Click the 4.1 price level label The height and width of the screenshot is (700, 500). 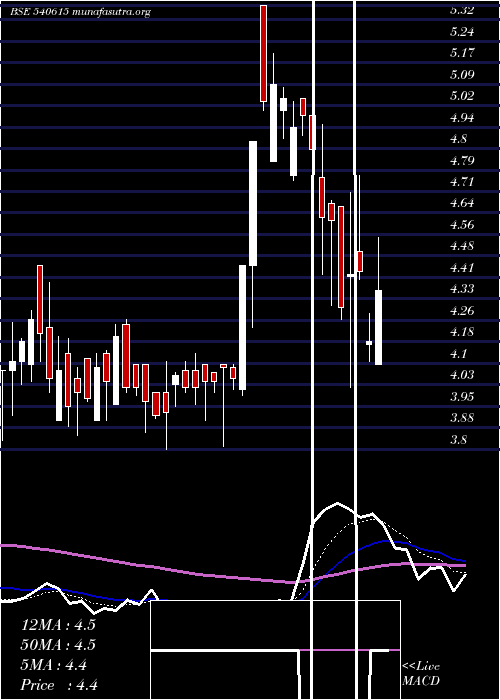pyautogui.click(x=458, y=353)
